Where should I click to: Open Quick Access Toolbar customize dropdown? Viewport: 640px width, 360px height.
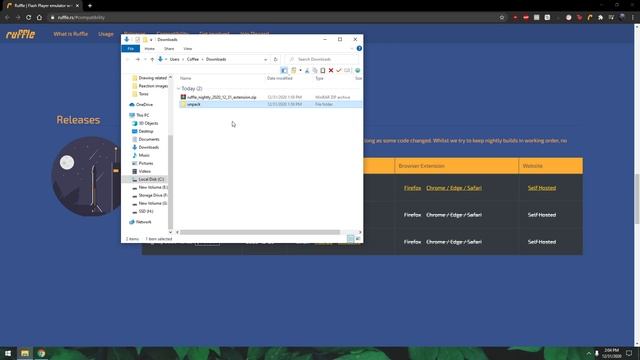[x=151, y=40]
